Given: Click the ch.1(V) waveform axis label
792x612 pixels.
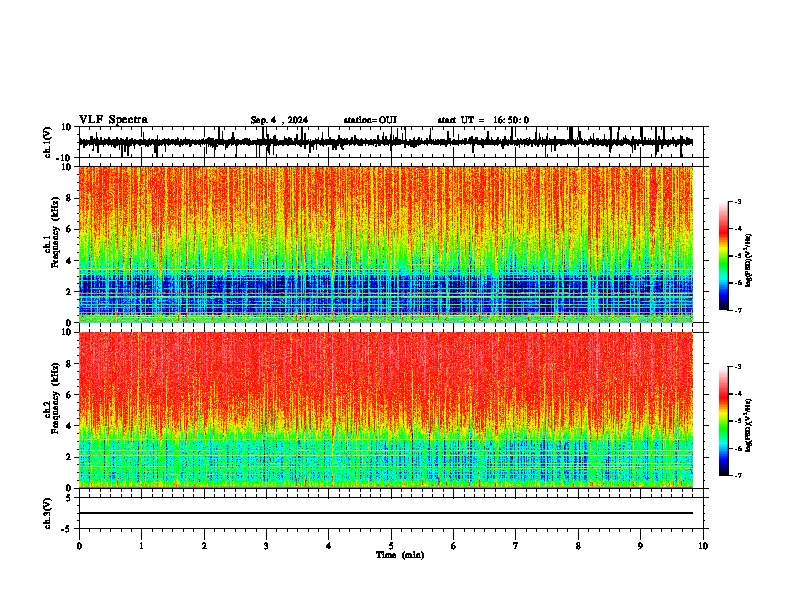Looking at the screenshot, I should point(48,142).
